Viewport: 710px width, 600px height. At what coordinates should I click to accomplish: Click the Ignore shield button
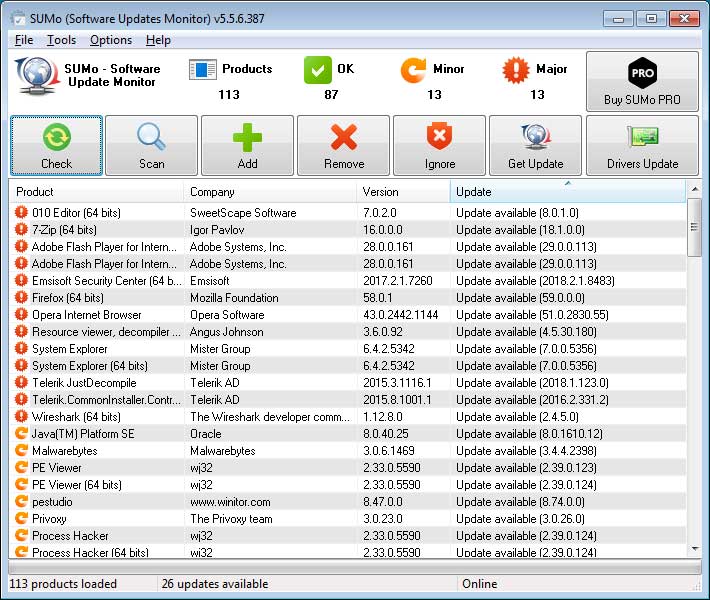pos(440,145)
